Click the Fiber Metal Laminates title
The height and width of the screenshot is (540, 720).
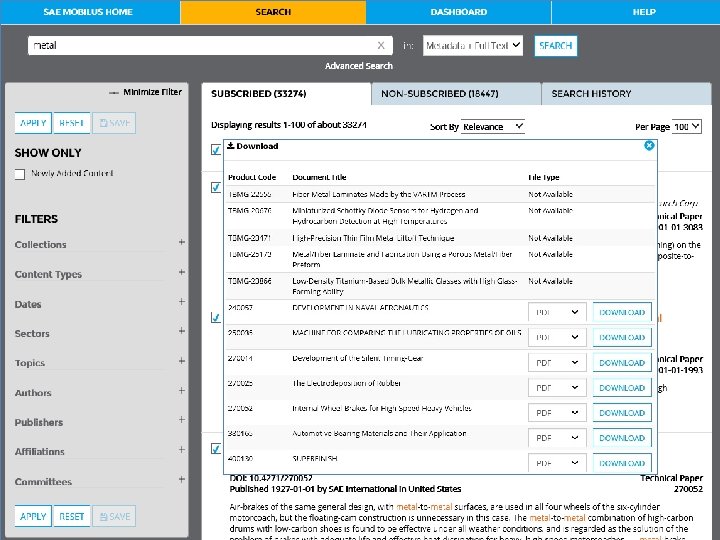coord(378,194)
